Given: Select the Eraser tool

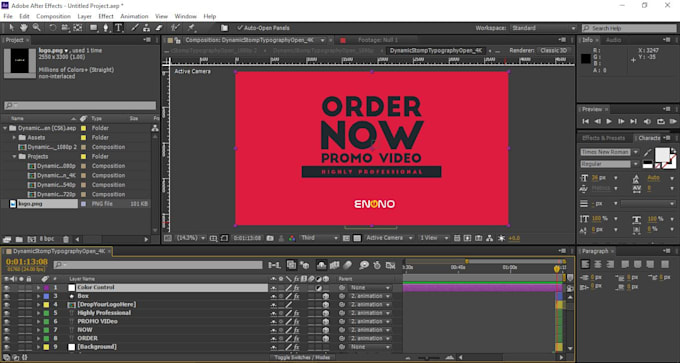Looking at the screenshot, I should tap(159, 28).
